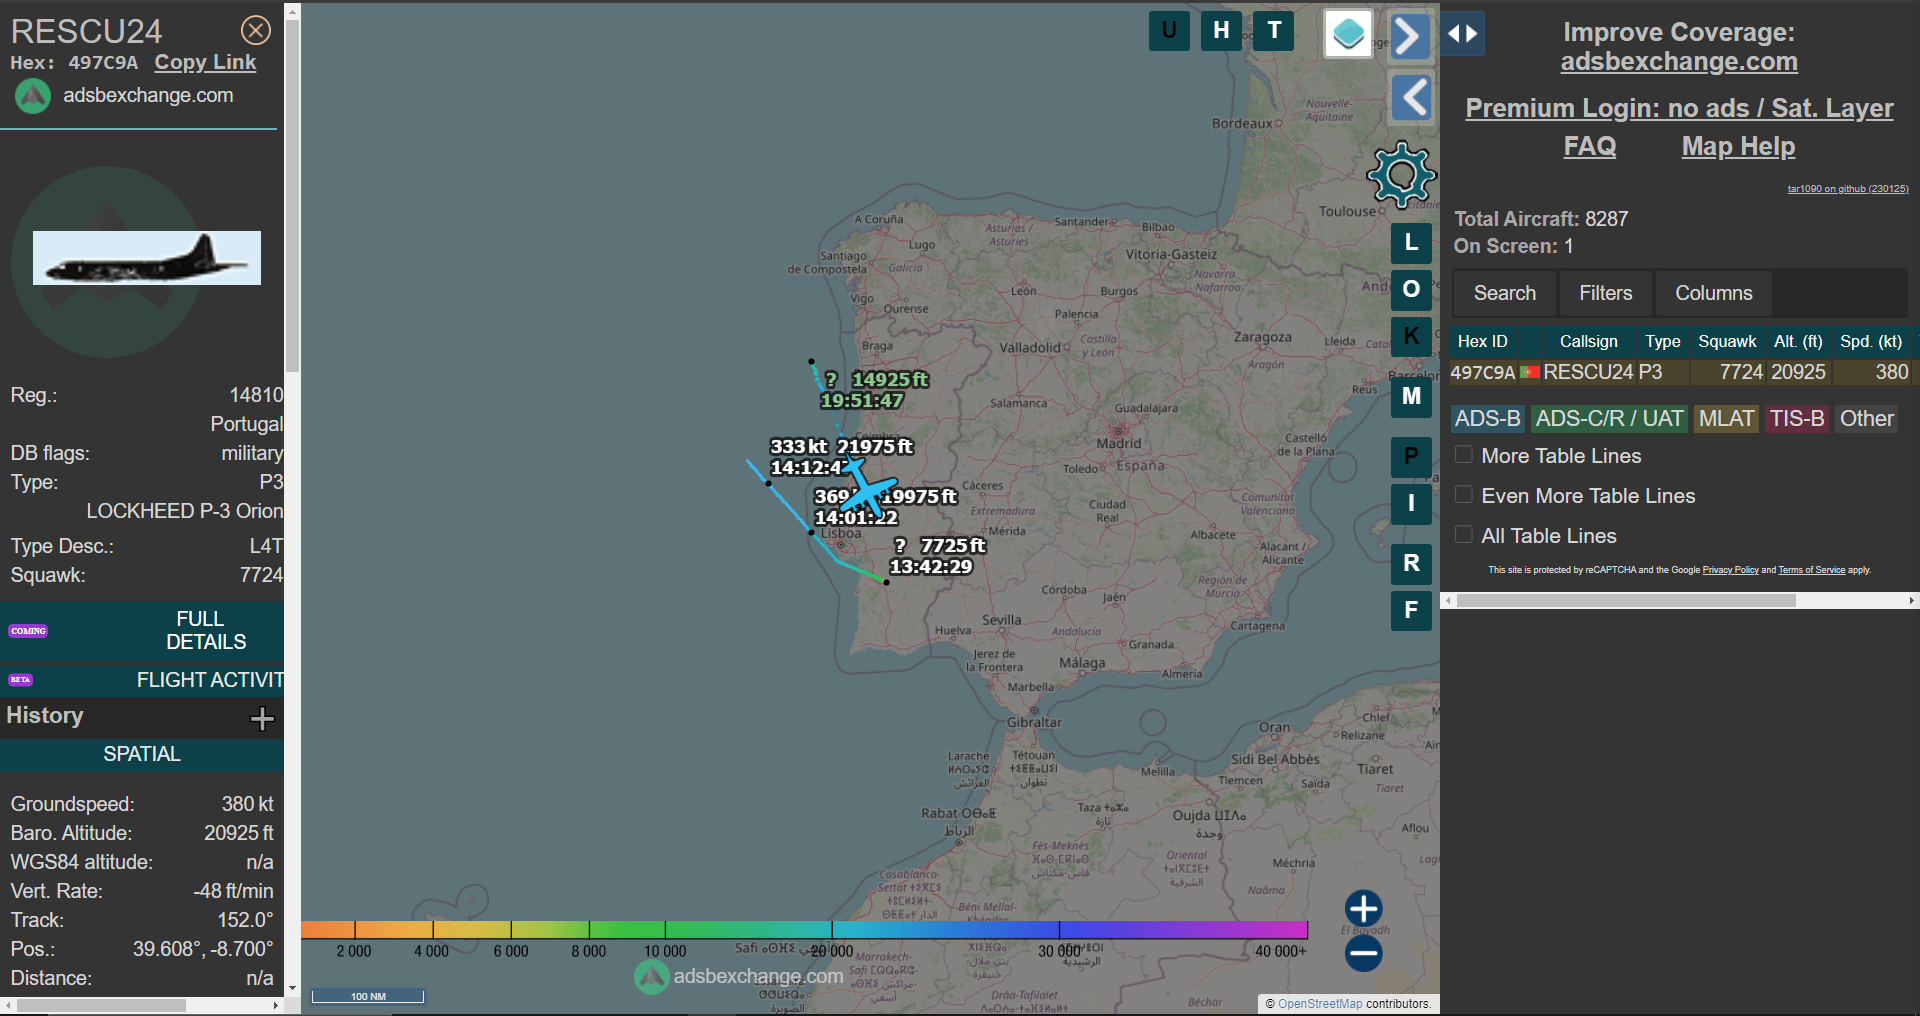The height and width of the screenshot is (1016, 1920).
Task: Open the FAQ link
Action: 1590,146
